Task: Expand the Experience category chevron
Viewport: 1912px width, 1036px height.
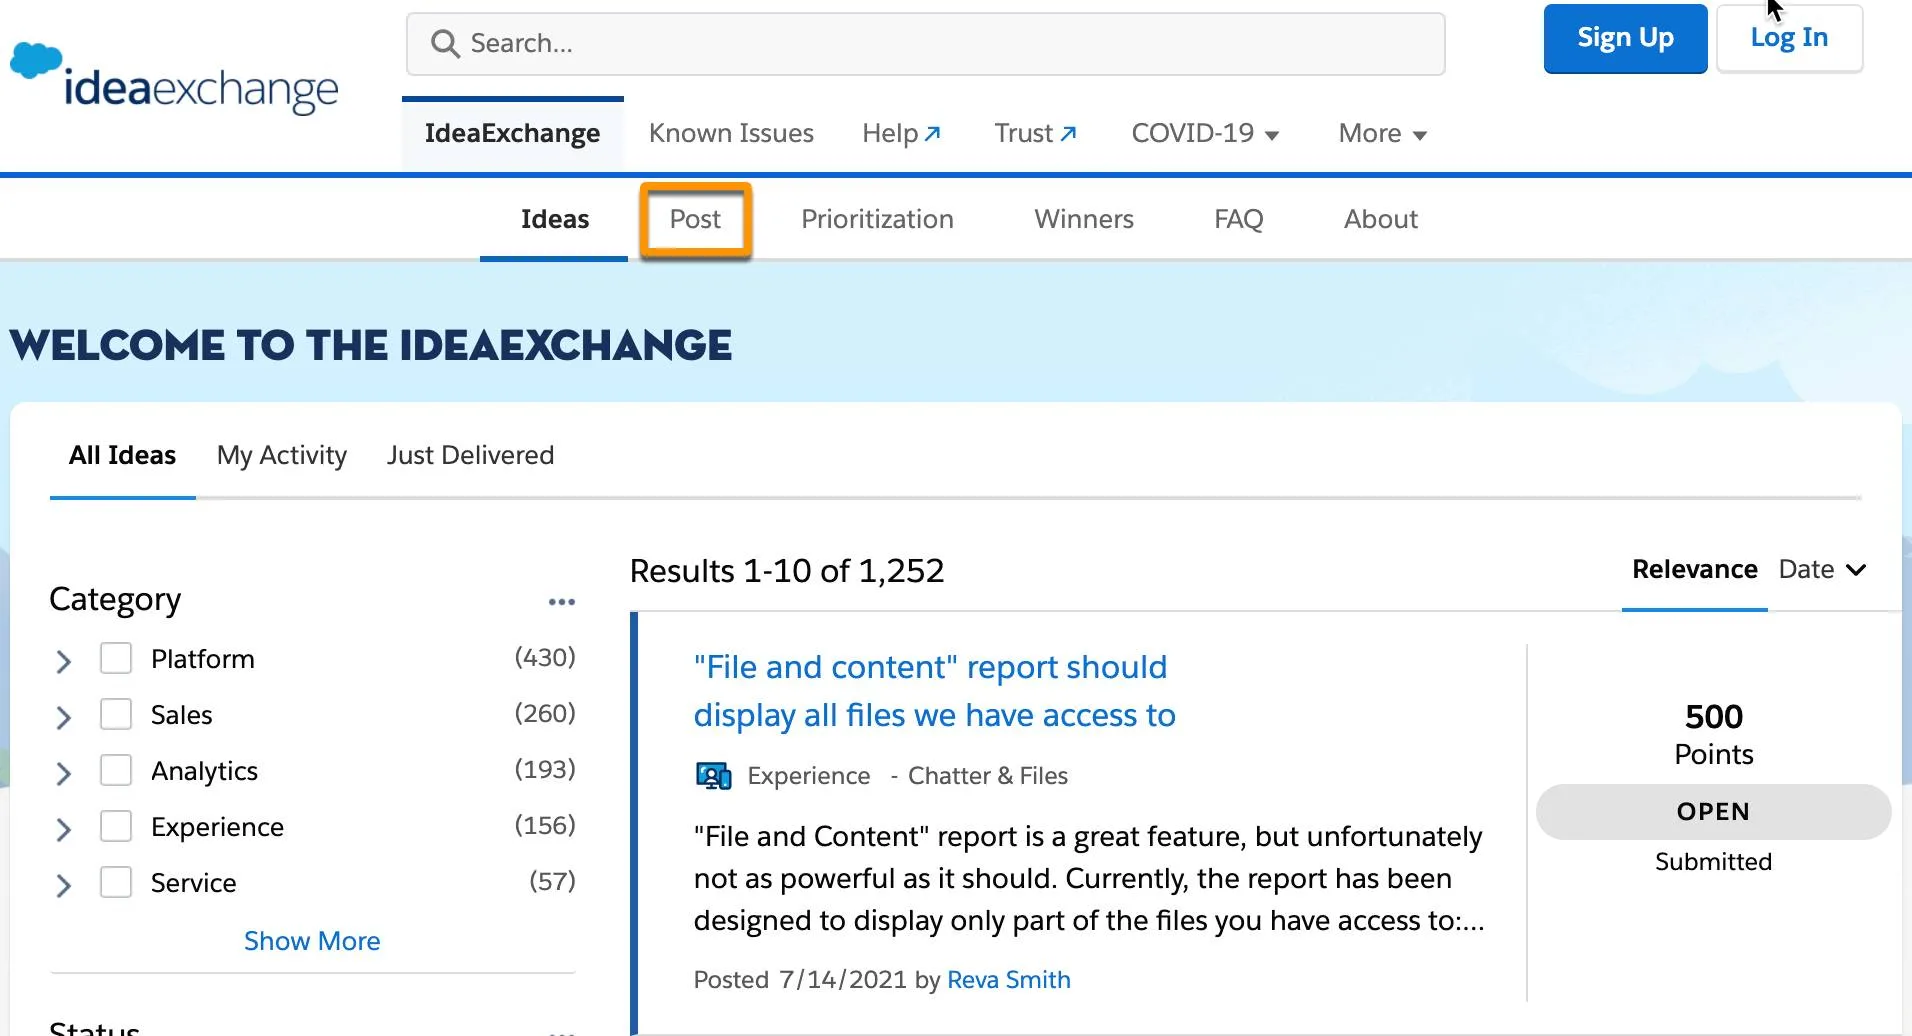Action: pyautogui.click(x=63, y=829)
